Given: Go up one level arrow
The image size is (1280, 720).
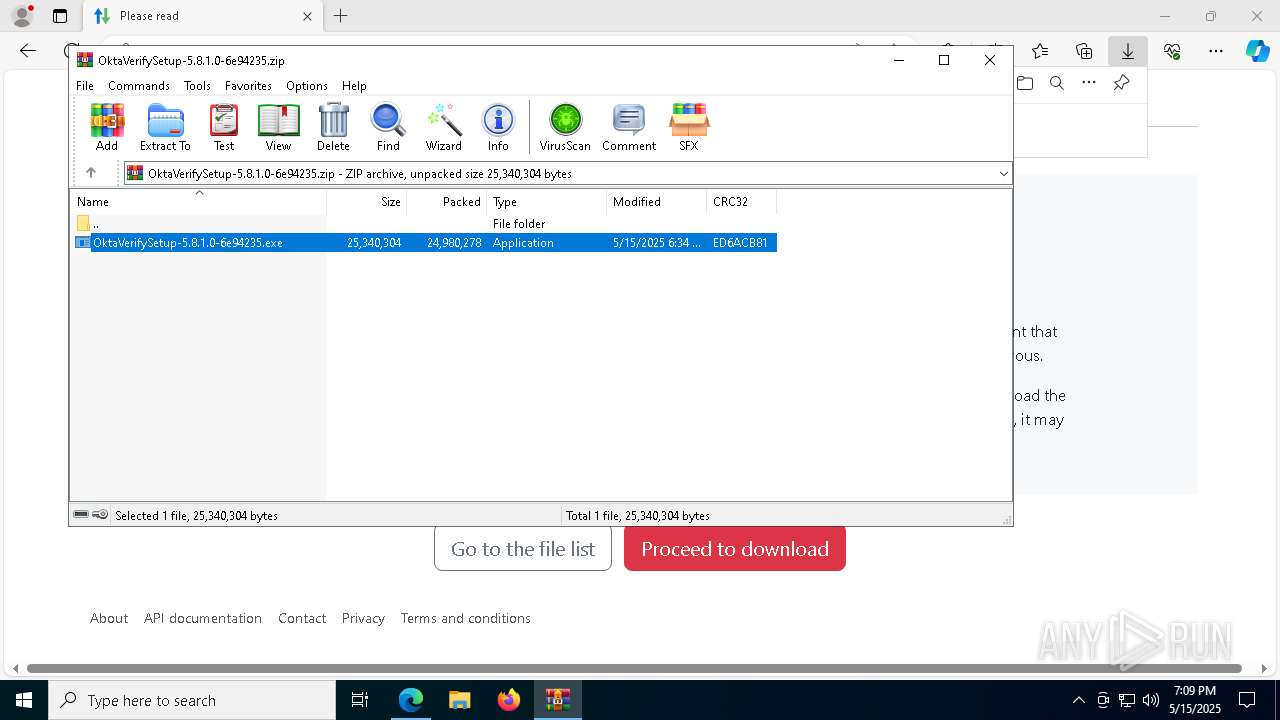Looking at the screenshot, I should (91, 173).
